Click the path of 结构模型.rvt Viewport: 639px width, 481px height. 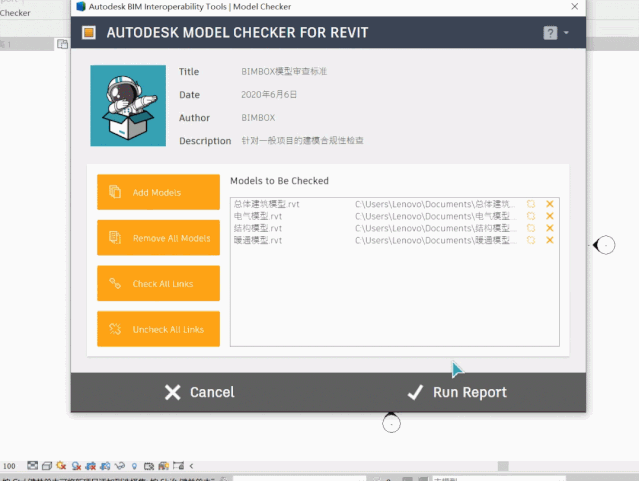click(435, 228)
